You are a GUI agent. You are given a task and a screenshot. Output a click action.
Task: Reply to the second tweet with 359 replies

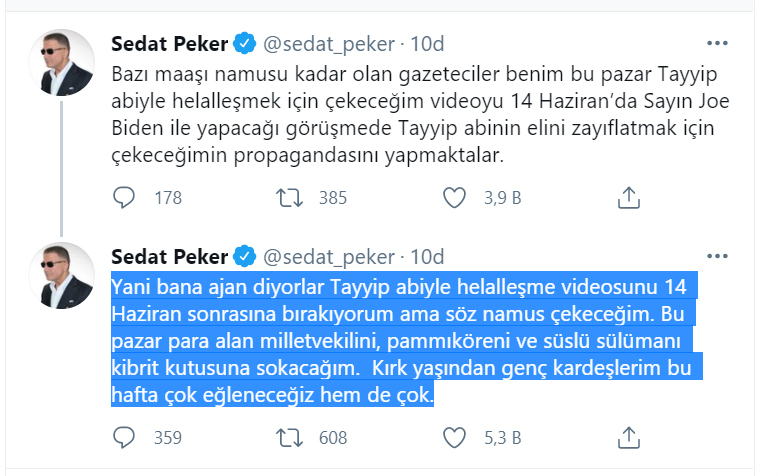pyautogui.click(x=125, y=437)
